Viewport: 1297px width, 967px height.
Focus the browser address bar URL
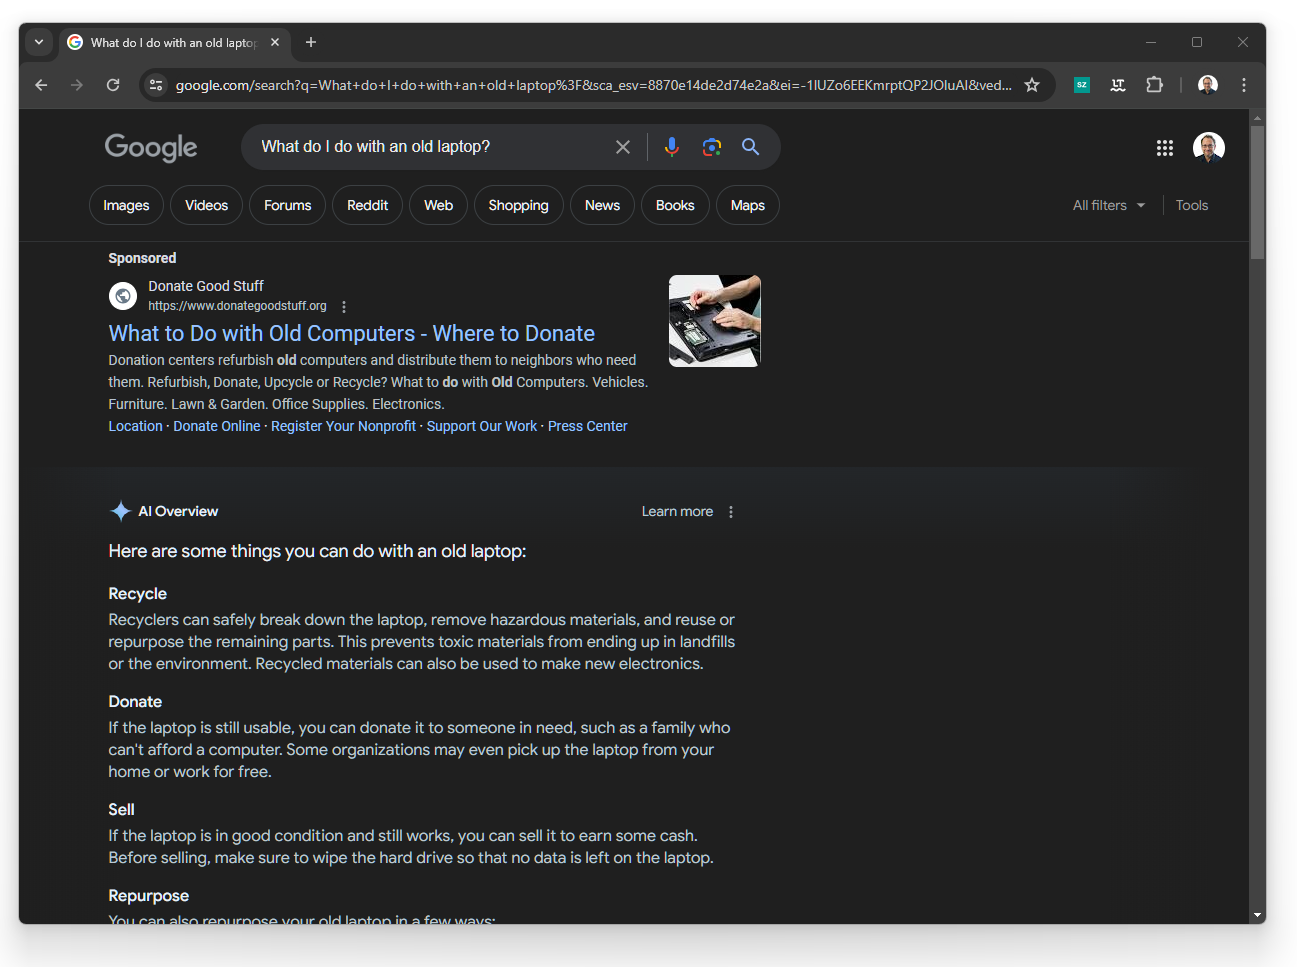click(593, 85)
